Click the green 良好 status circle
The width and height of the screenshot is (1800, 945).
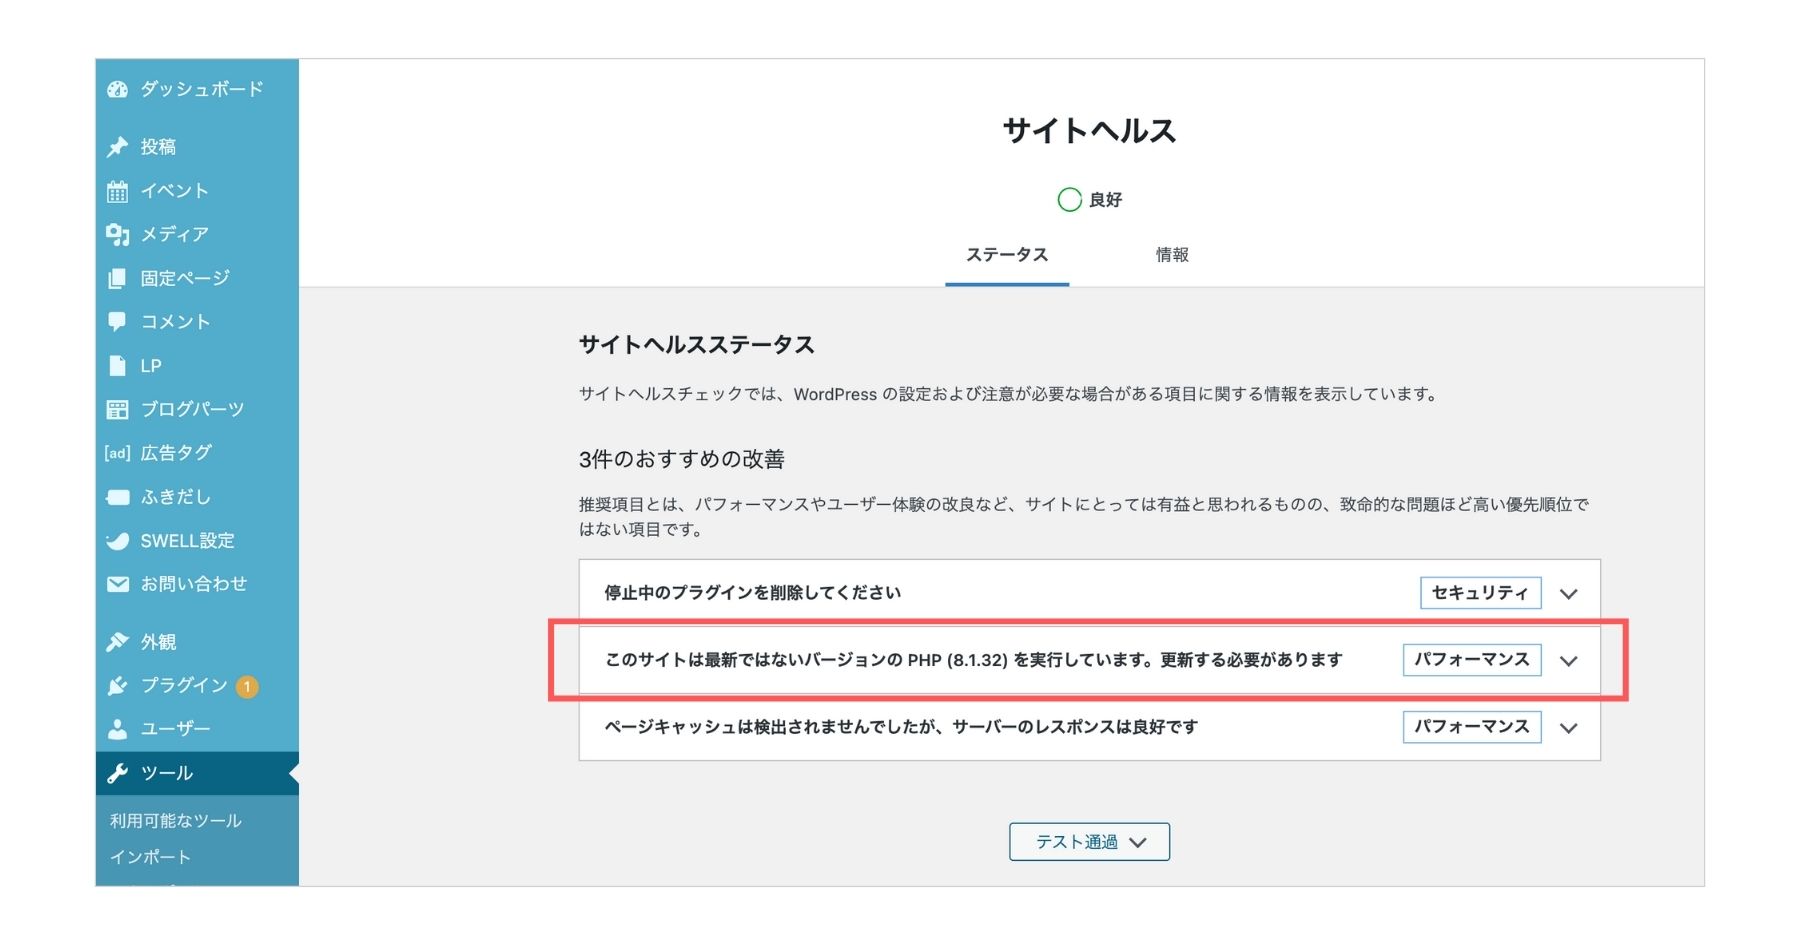[x=1069, y=200]
